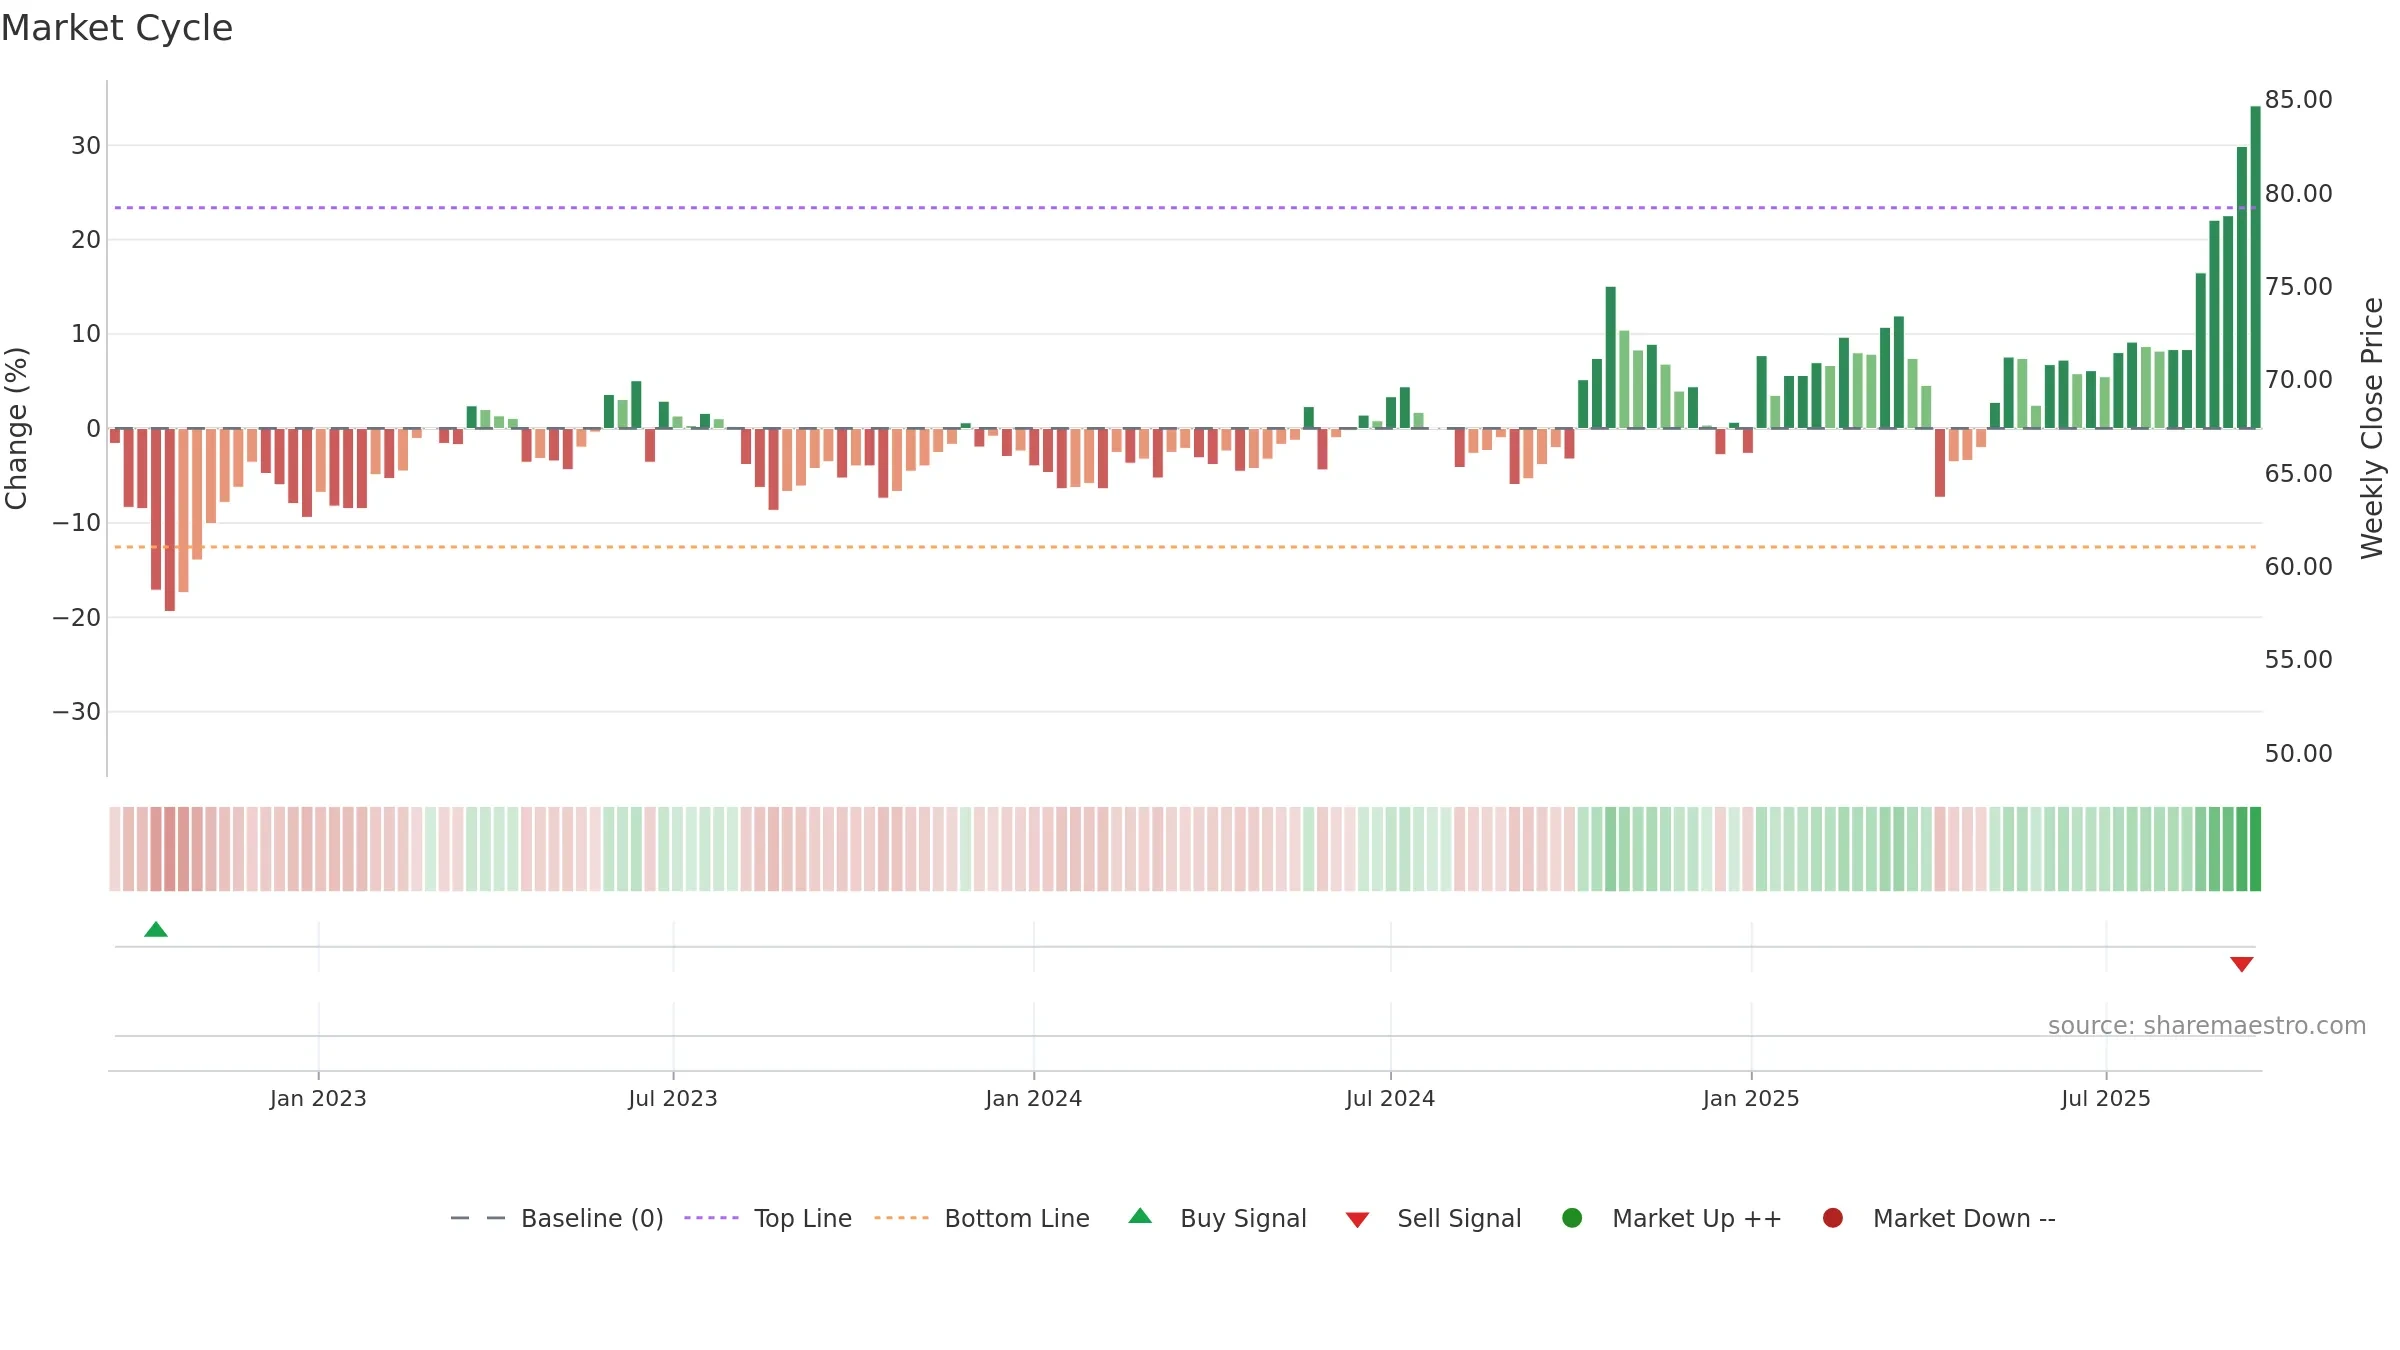Click the Jan 2024 axis label
2400x1350 pixels.
(1033, 1099)
